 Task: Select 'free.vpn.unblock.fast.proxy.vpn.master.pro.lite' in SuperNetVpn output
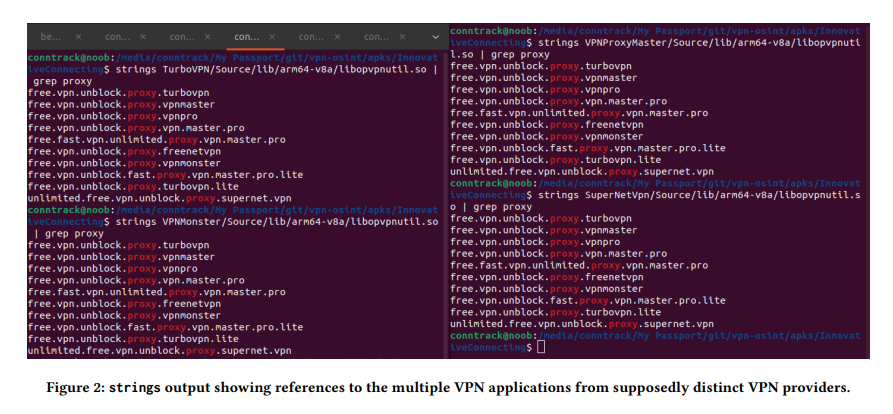(587, 300)
